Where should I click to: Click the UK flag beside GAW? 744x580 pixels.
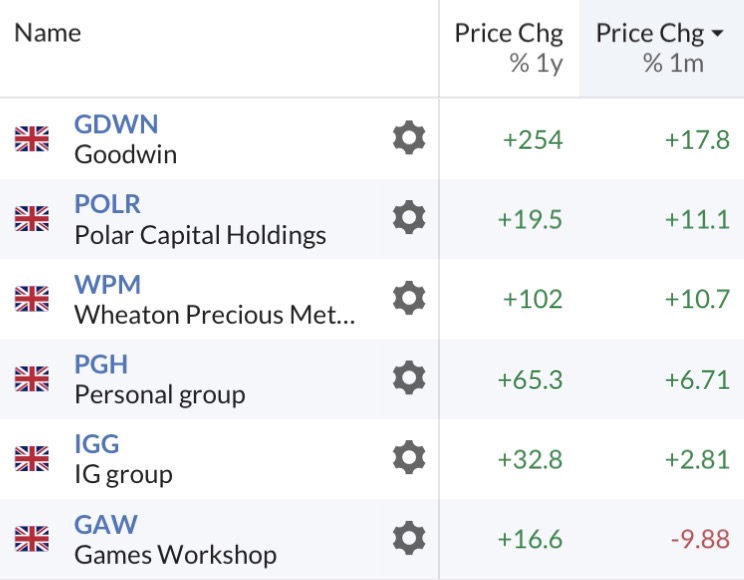[32, 539]
